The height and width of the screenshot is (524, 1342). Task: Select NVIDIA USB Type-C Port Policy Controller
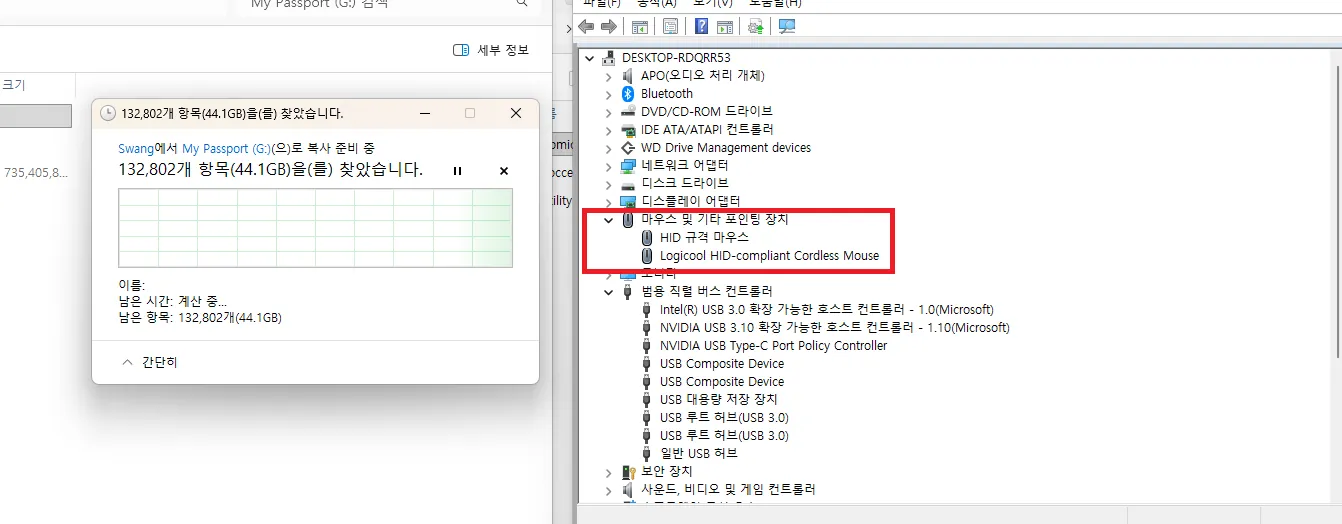(773, 345)
